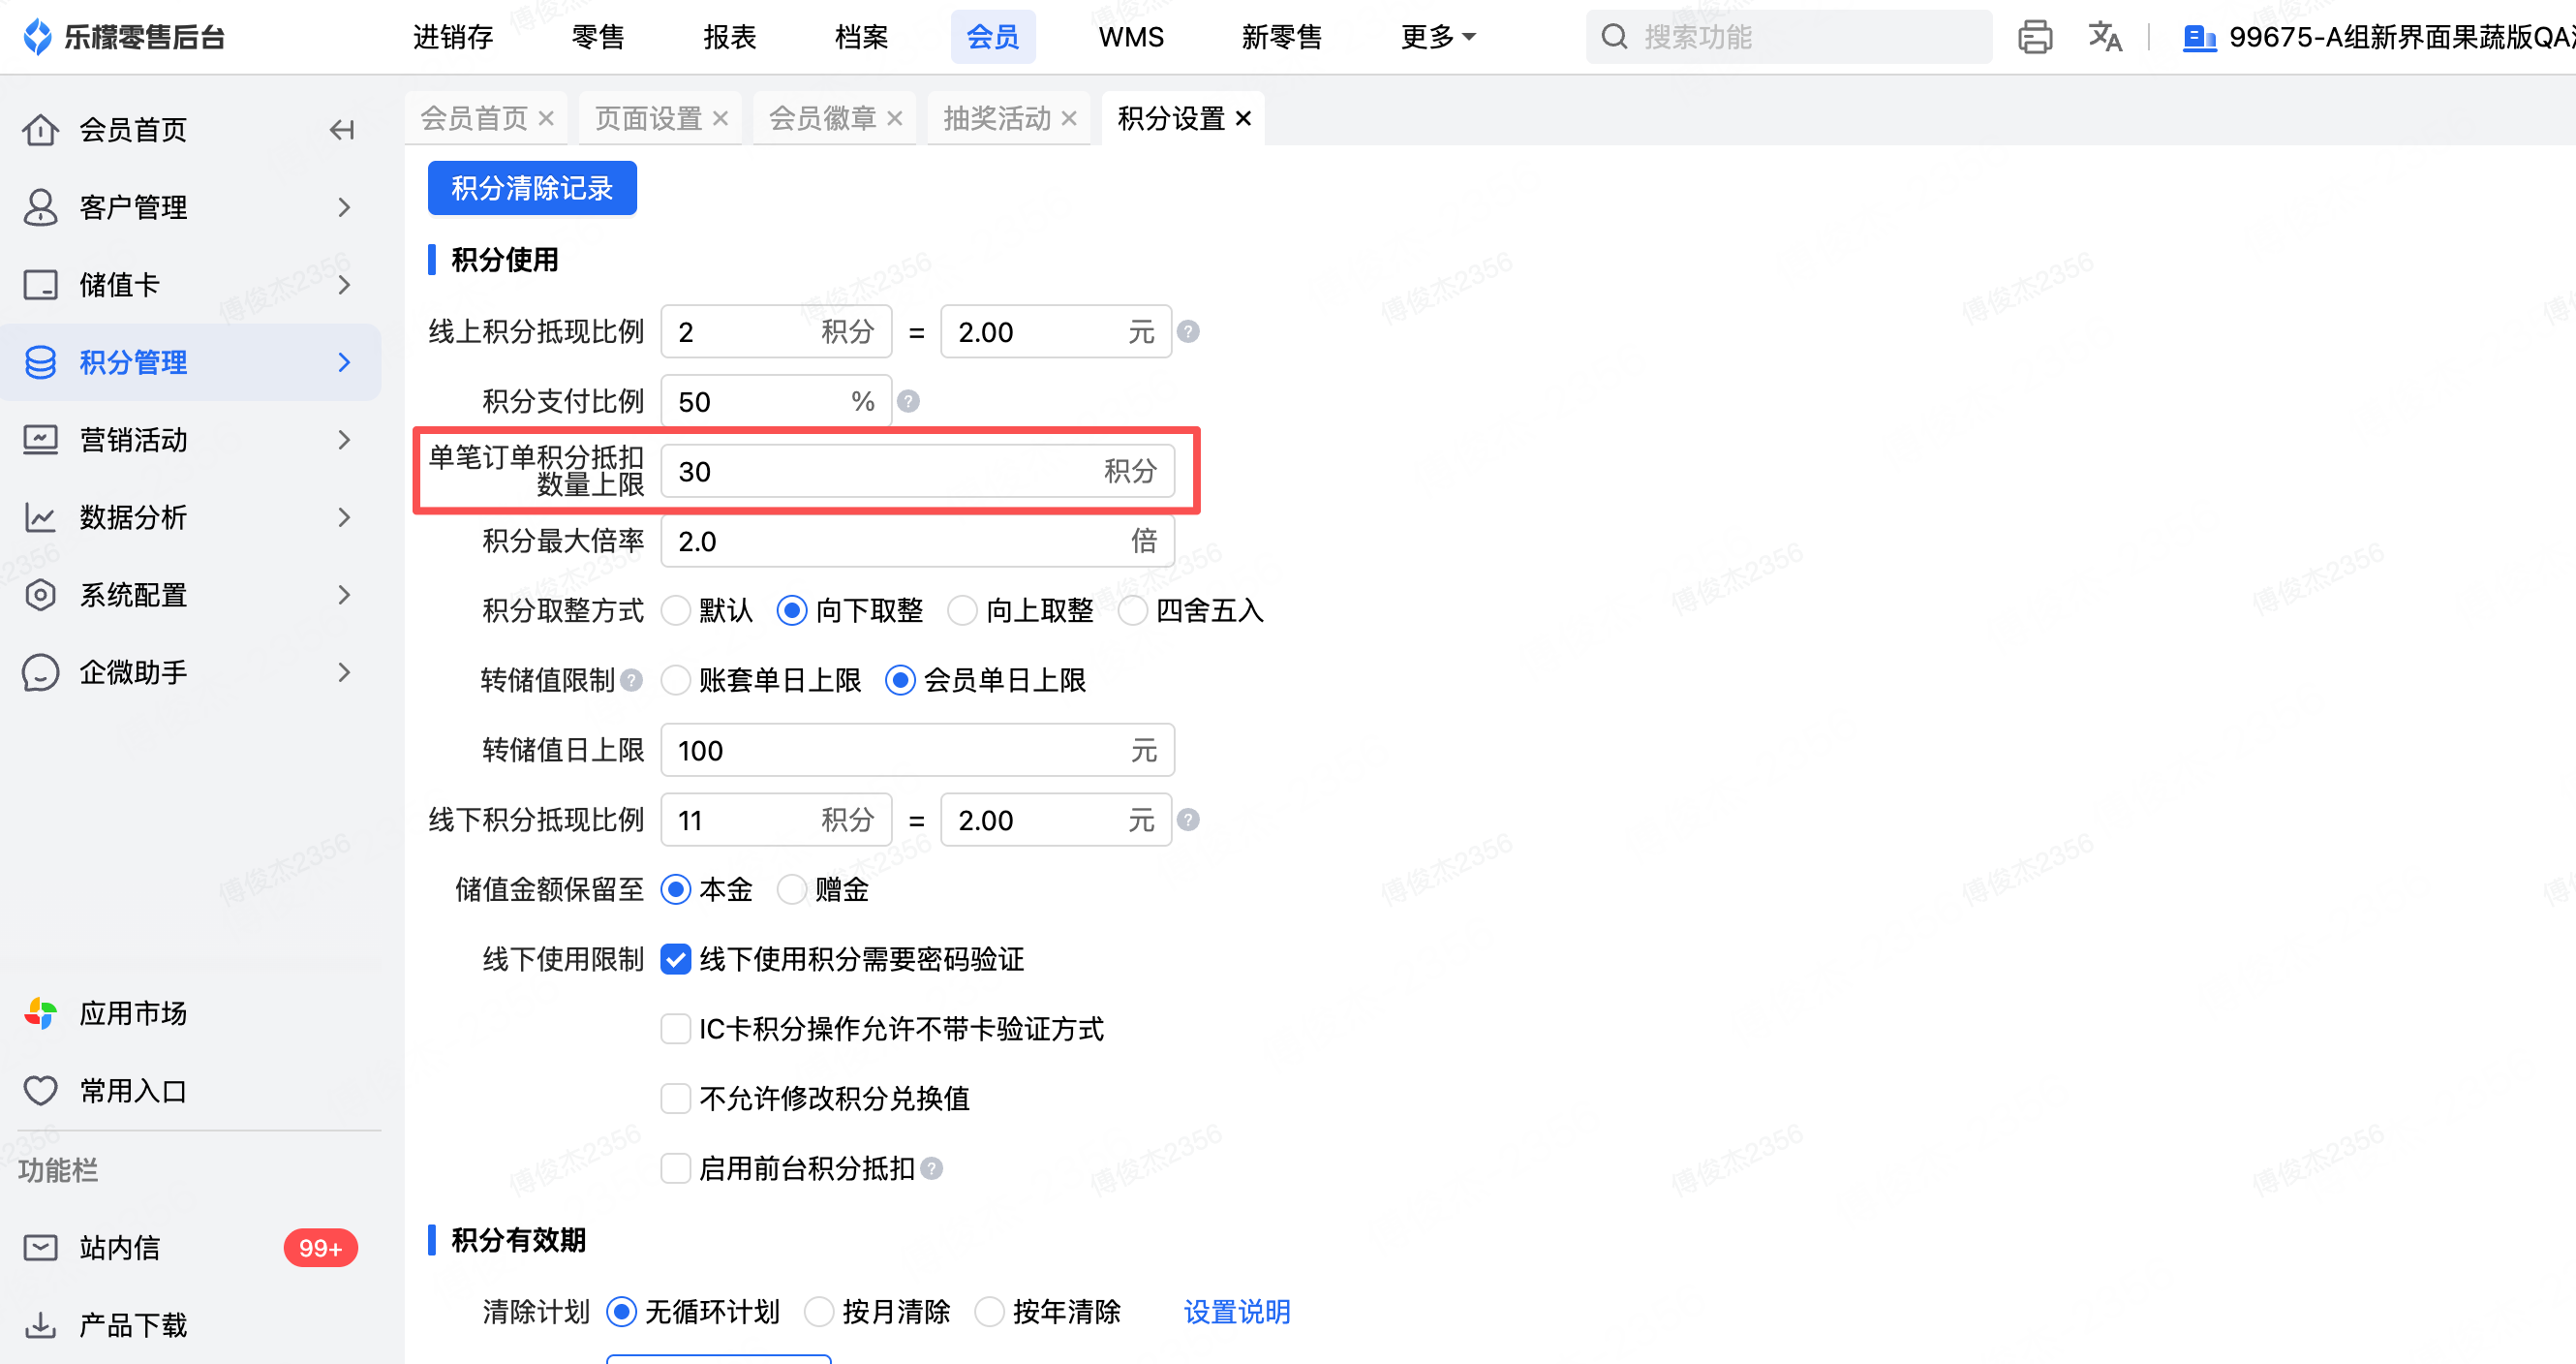Switch to 抽奖活动 tab
Viewport: 2576px width, 1364px height.
coord(996,119)
